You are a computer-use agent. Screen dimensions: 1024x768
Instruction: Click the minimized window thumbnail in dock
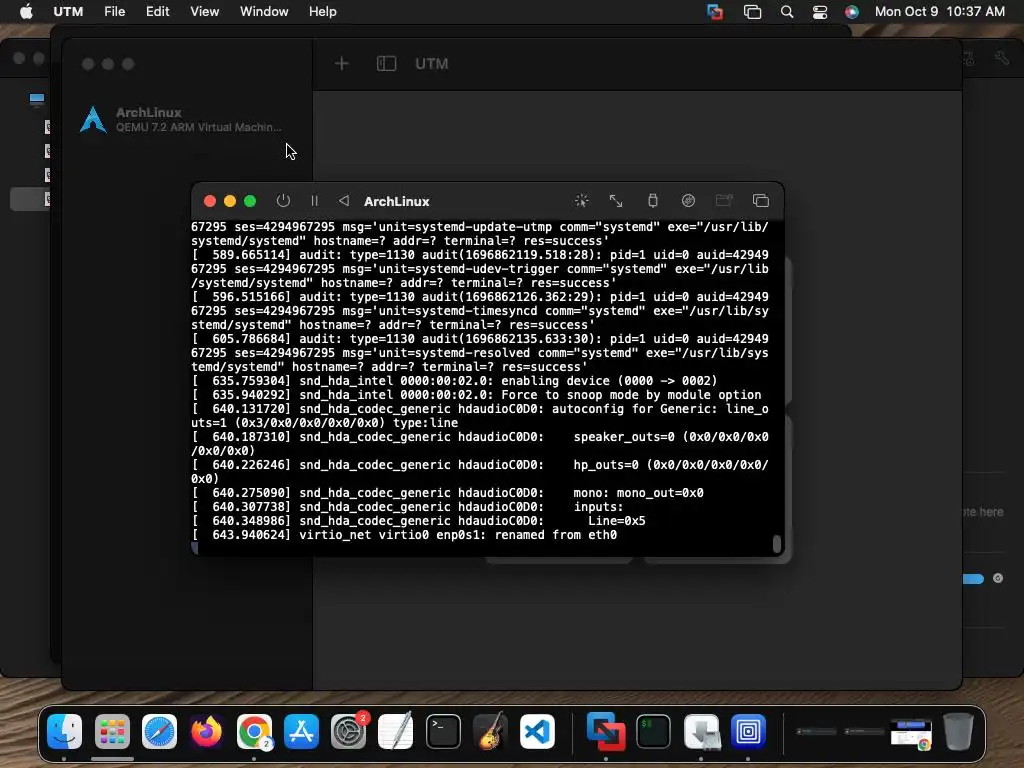[911, 734]
